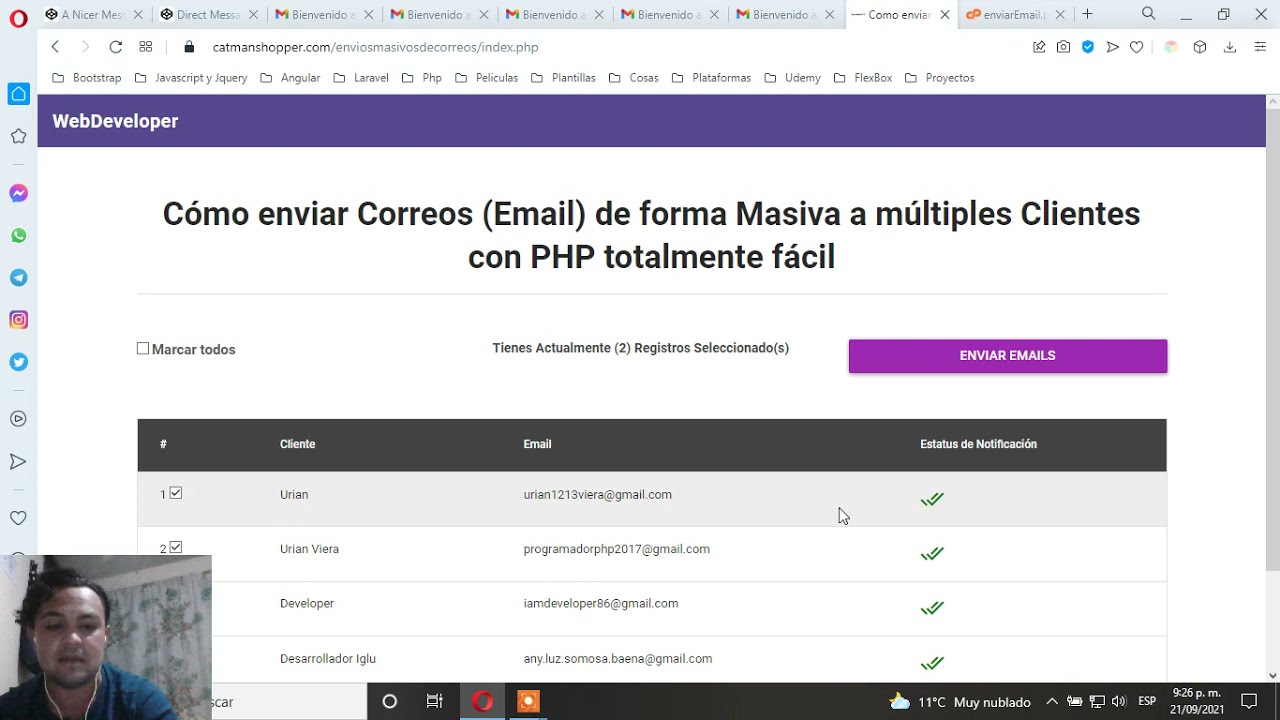Open Opera from the taskbar
This screenshot has width=1280, height=720.
point(483,702)
